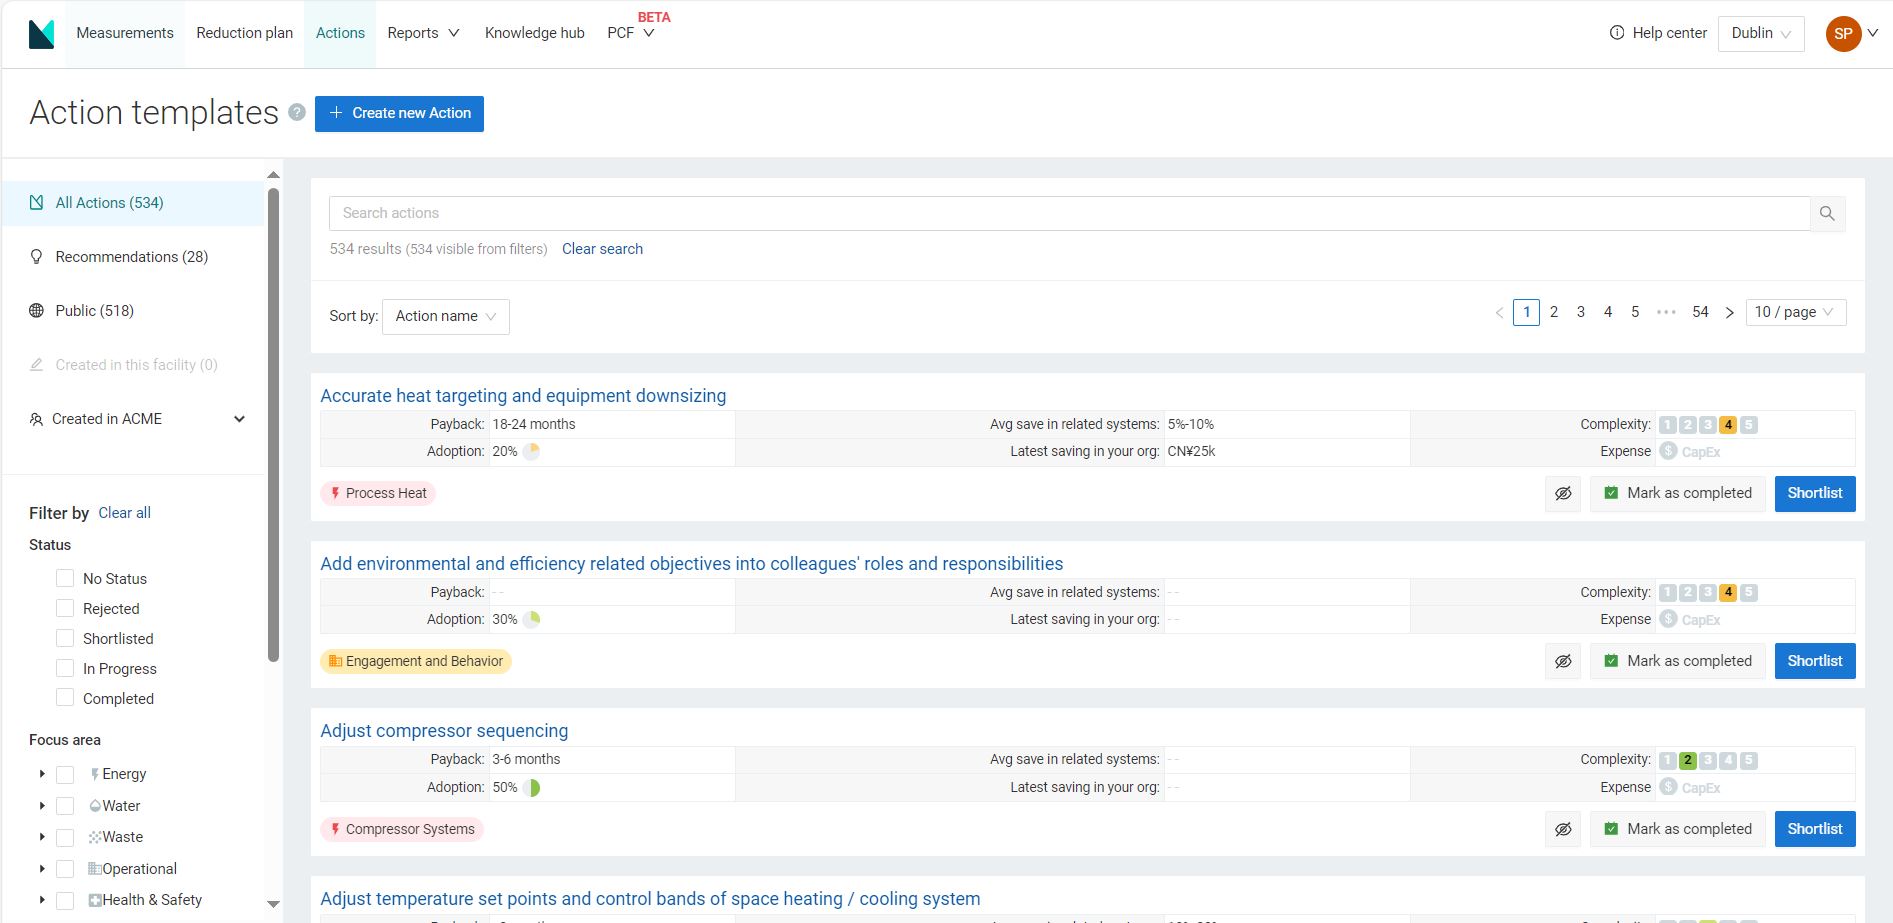This screenshot has height=923, width=1893.
Task: Click complexity level 4 for Accurate heat targeting
Action: [x=1728, y=424]
